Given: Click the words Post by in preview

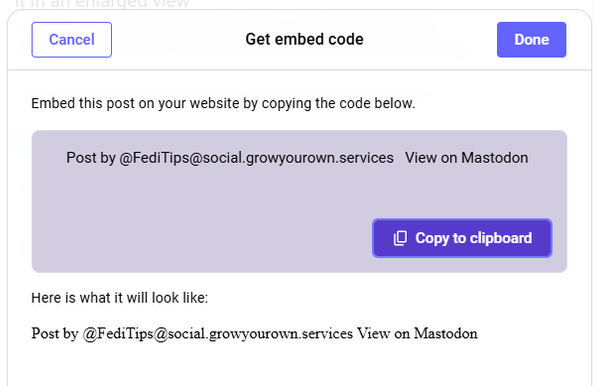Looking at the screenshot, I should point(55,334).
